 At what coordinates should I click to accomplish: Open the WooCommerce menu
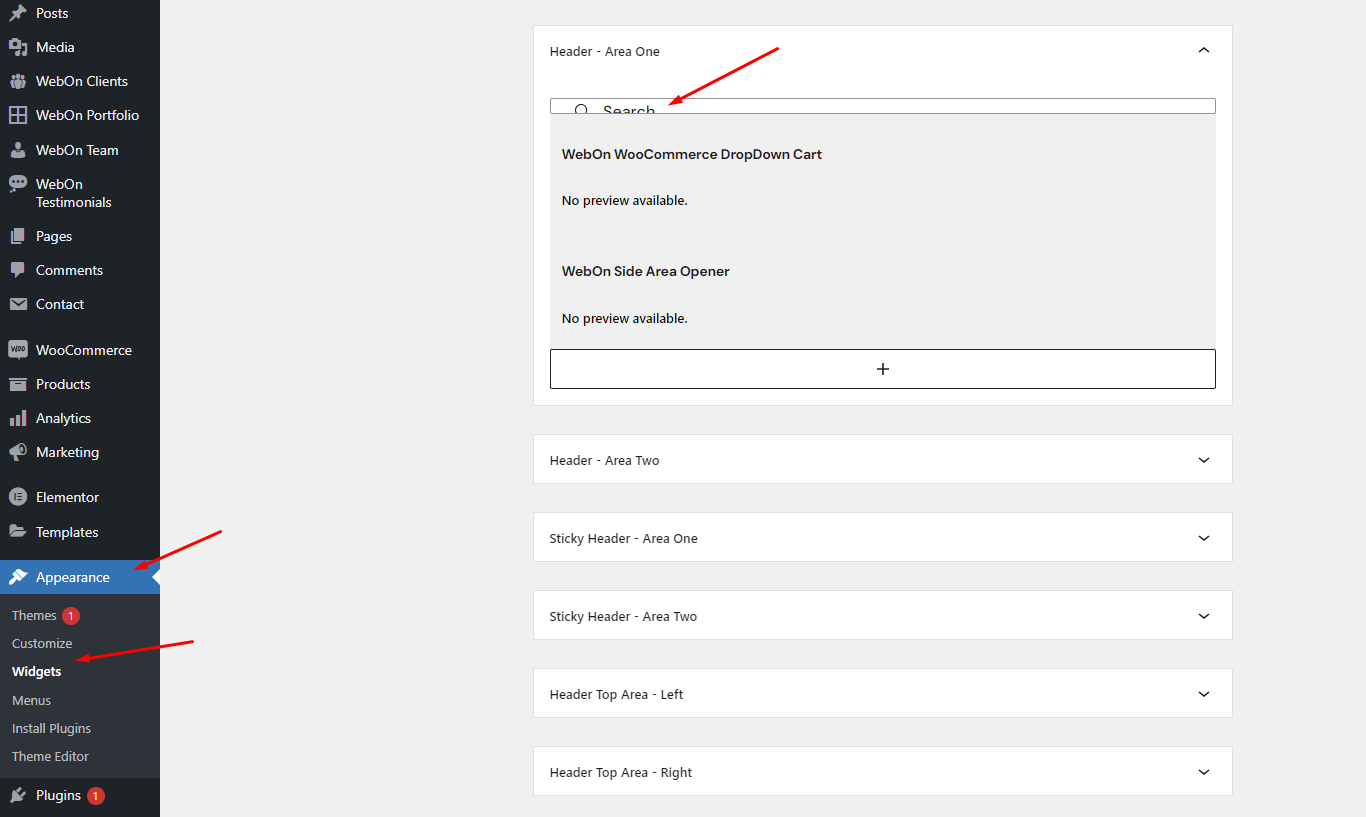click(x=84, y=350)
